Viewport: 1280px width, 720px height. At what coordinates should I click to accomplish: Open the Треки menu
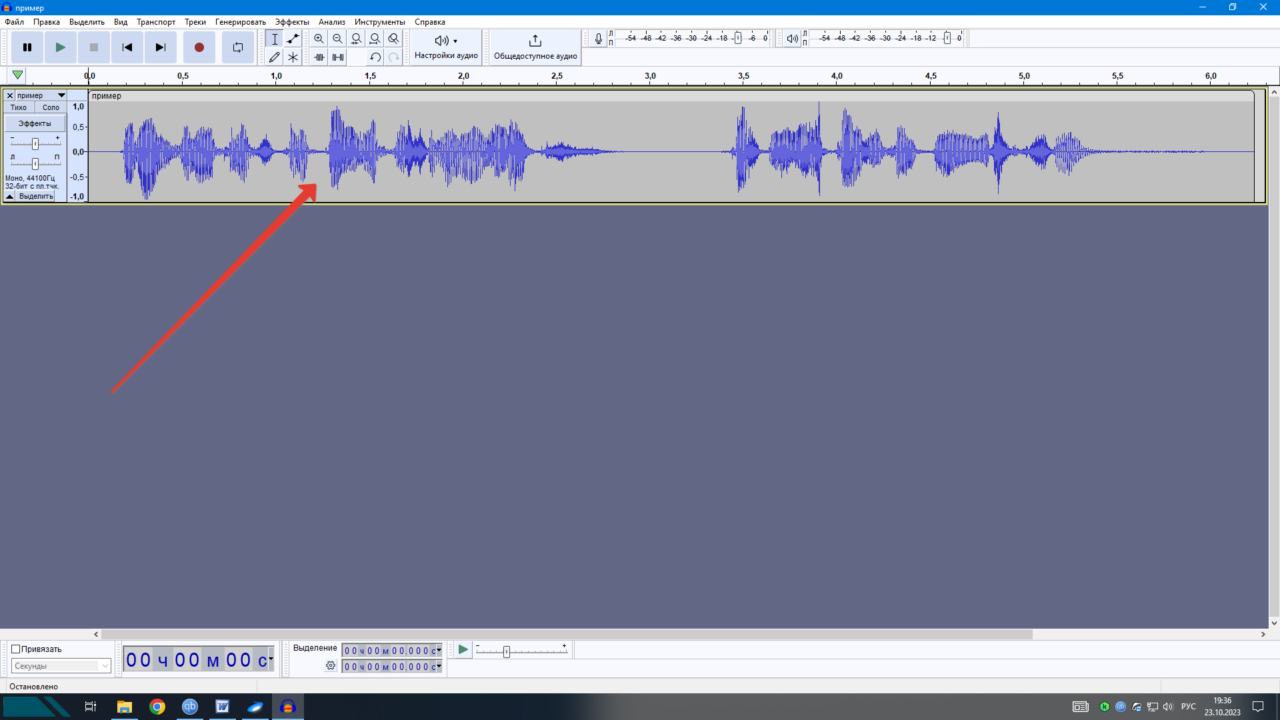[195, 21]
